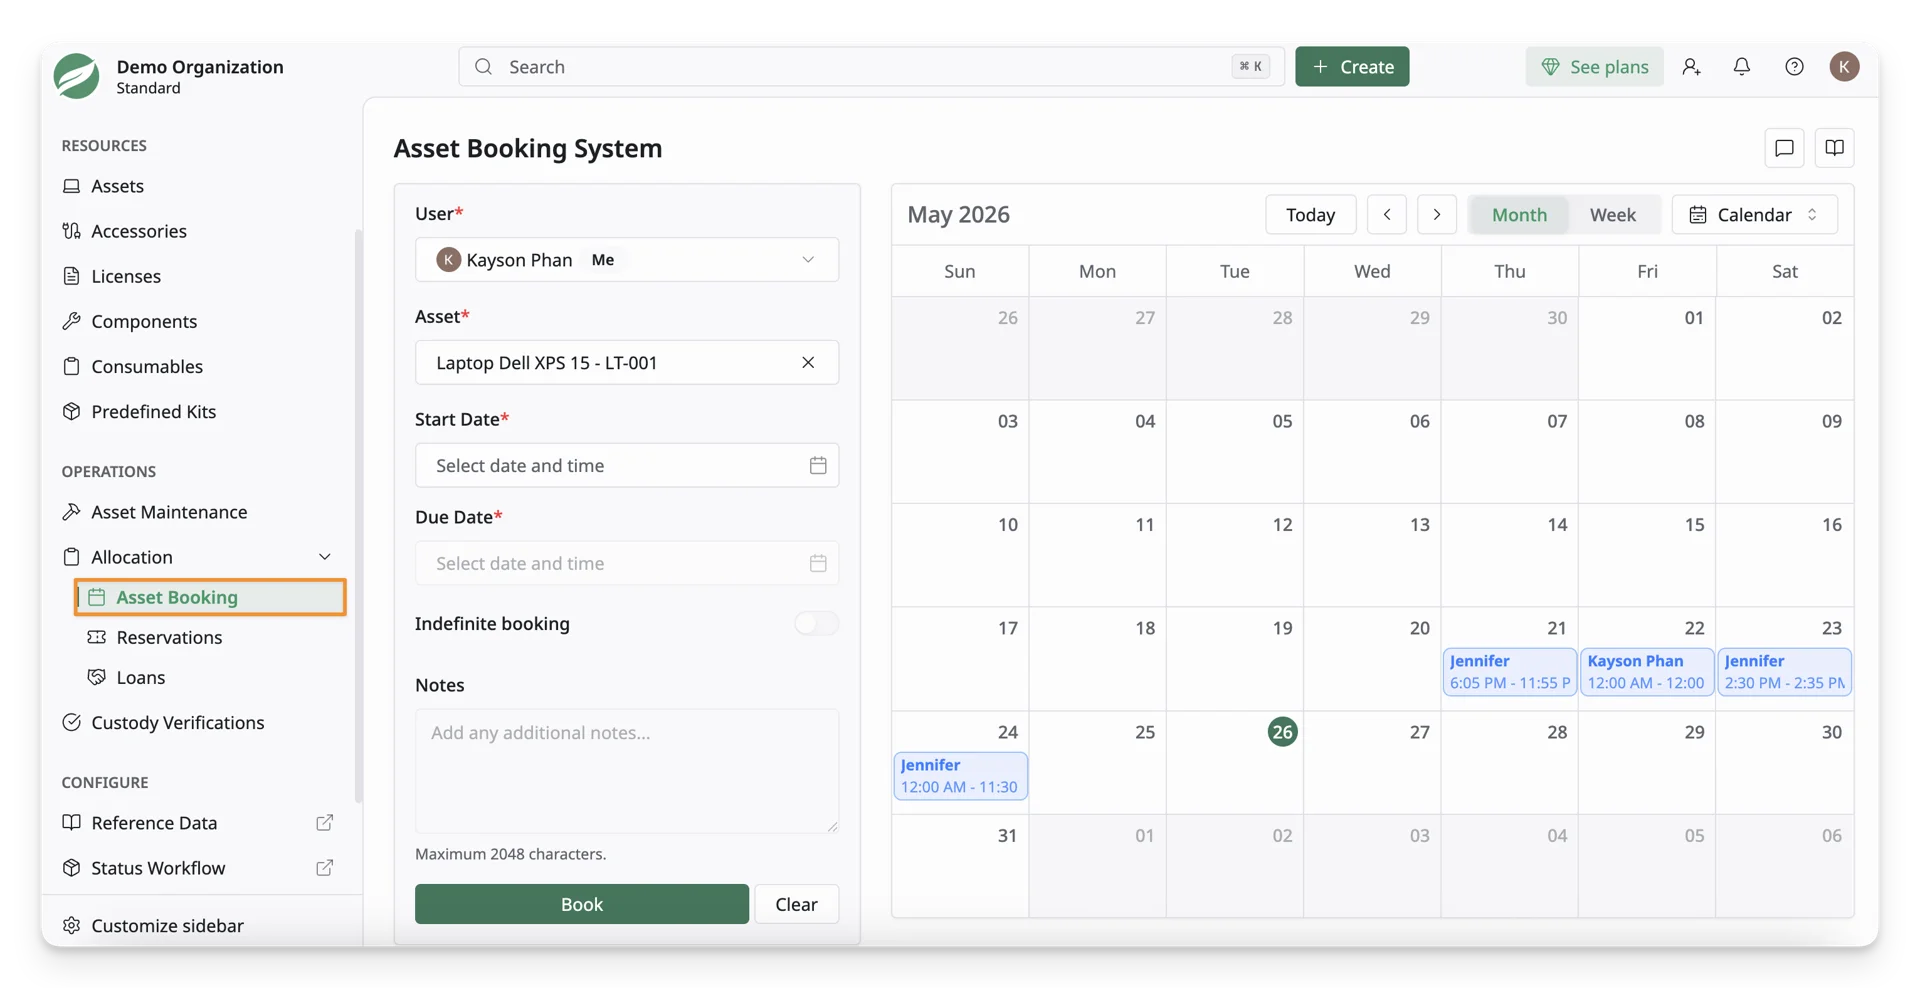The image size is (1920, 988).
Task: Click Reference Data sidebar item
Action: pos(154,822)
